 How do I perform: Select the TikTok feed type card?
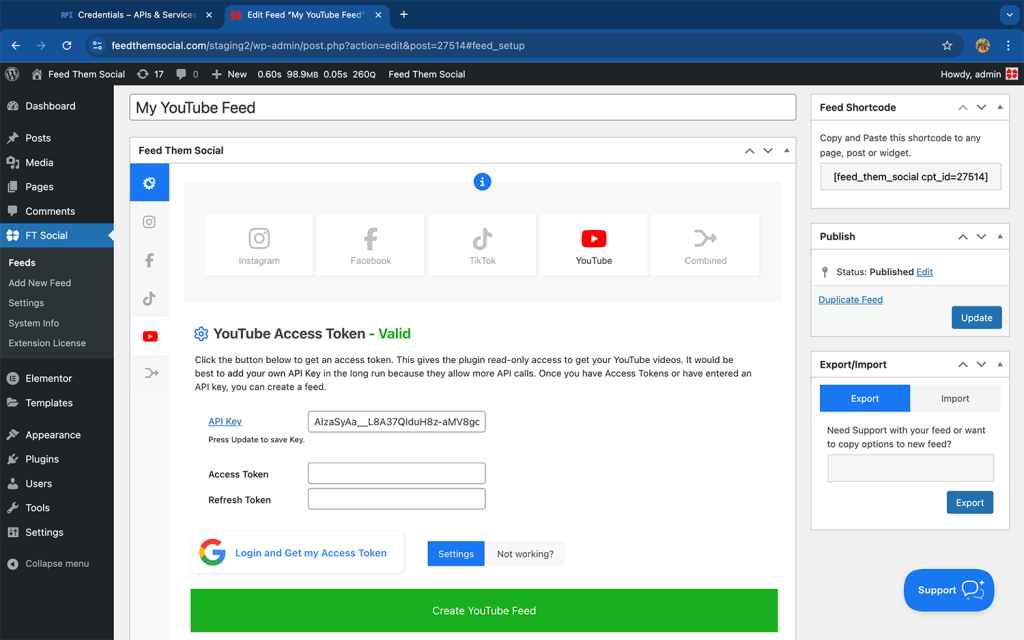[x=482, y=246]
